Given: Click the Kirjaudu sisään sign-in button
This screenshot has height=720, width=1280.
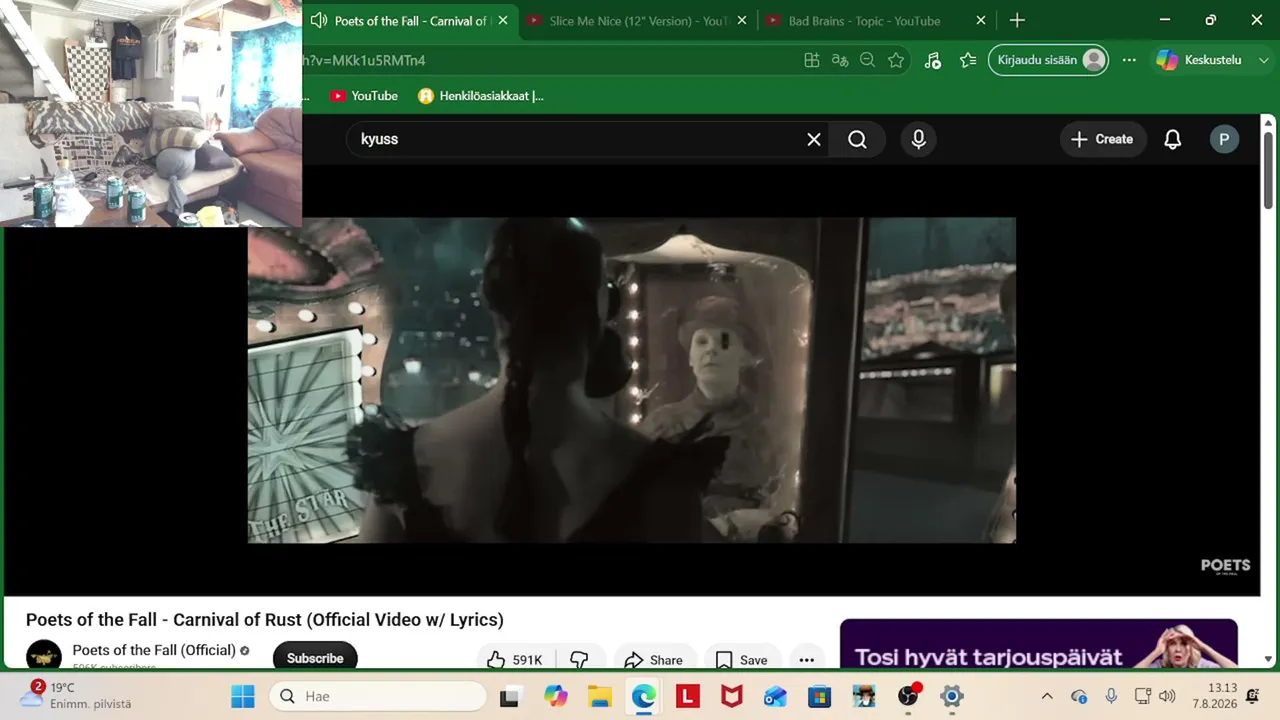Looking at the screenshot, I should pos(1048,60).
